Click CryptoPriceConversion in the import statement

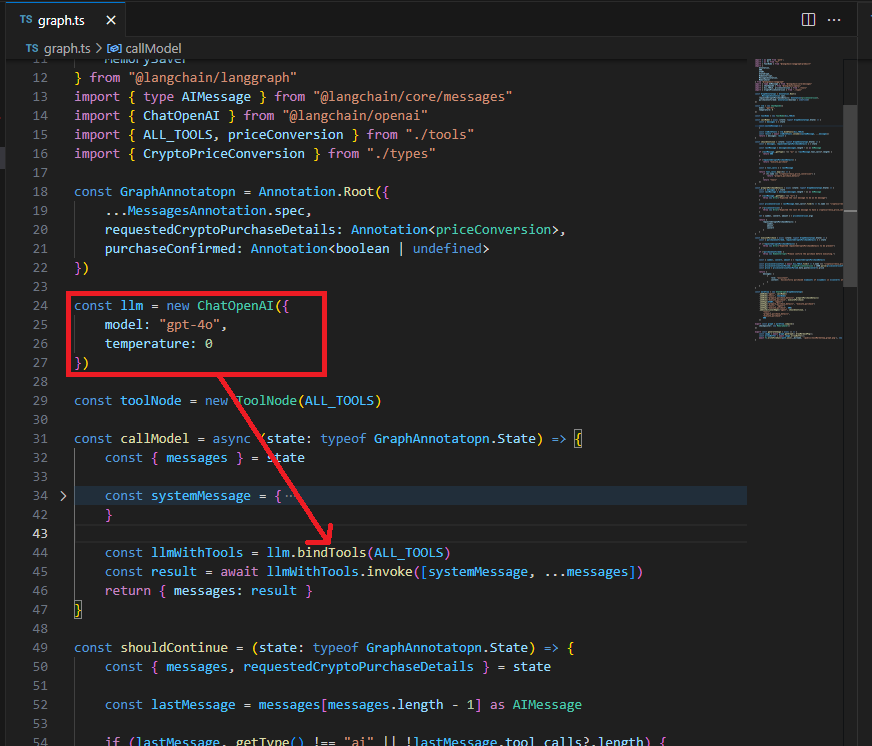[224, 153]
